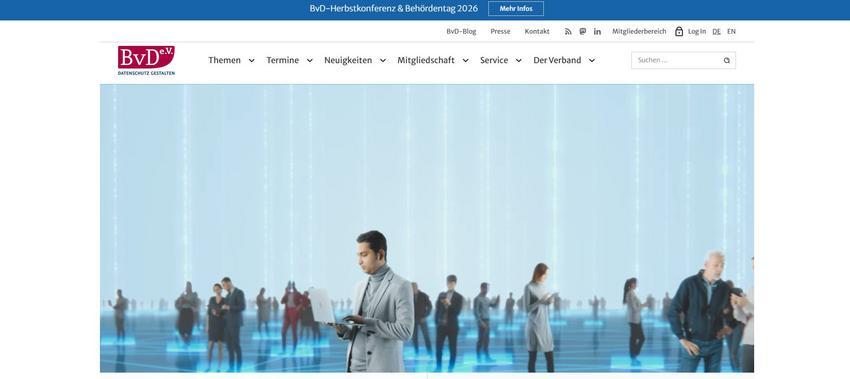Click the magnifier search icon
The image size is (850, 379).
(x=726, y=60)
